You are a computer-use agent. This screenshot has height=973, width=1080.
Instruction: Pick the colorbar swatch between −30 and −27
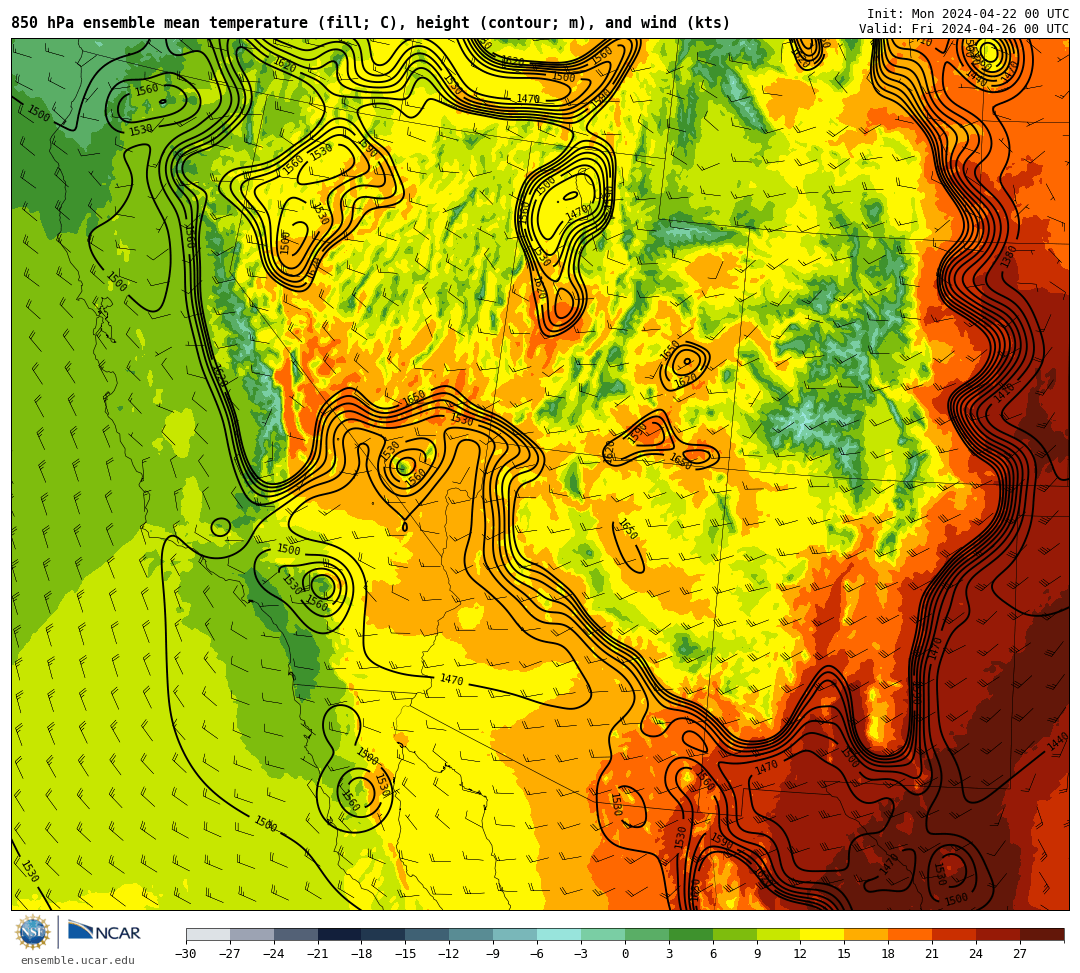[208, 934]
